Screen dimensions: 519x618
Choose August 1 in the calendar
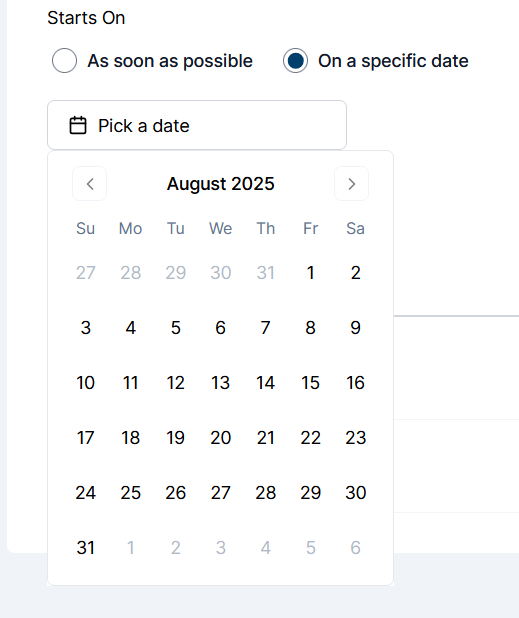pos(311,273)
